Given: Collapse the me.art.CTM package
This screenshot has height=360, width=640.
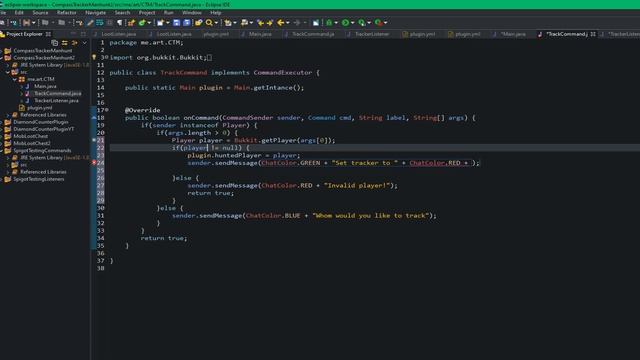Looking at the screenshot, I should 15,79.
